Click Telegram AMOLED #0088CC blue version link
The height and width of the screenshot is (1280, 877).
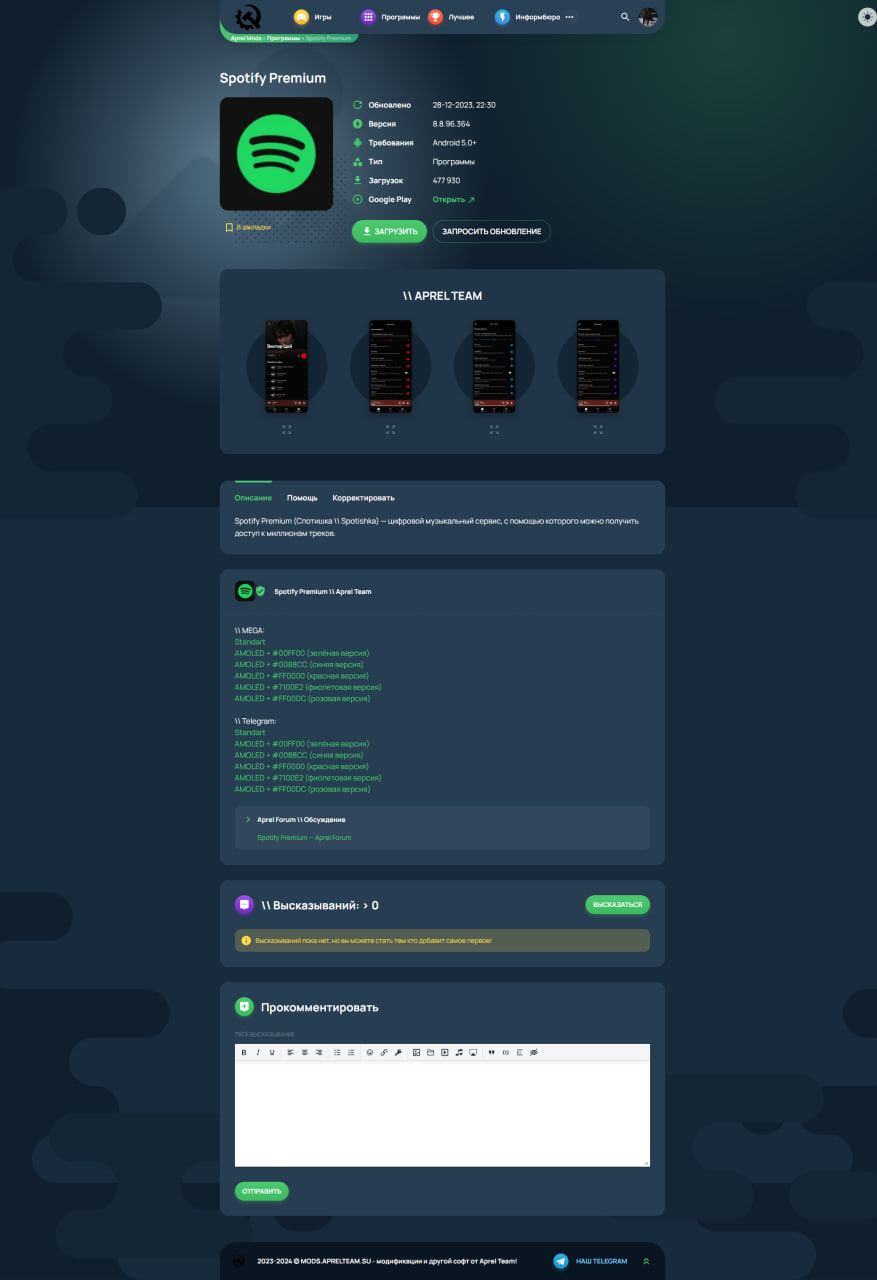(x=299, y=755)
